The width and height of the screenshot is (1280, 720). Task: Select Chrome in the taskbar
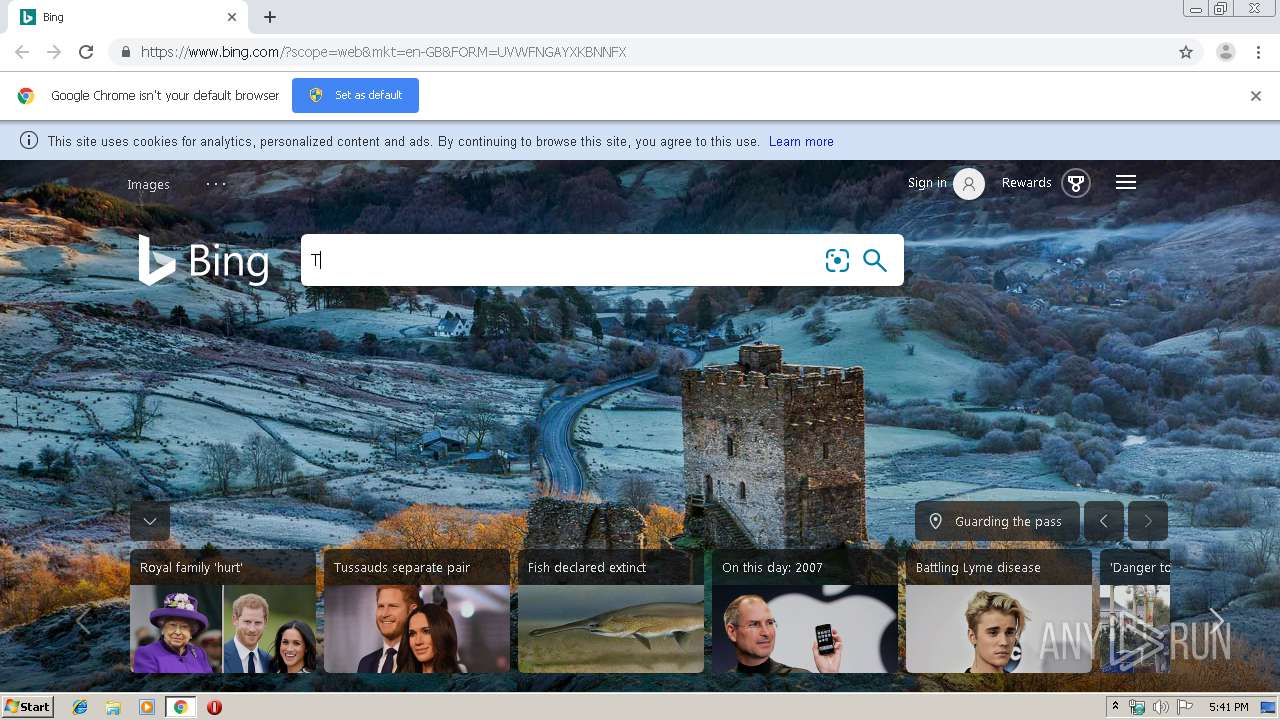click(180, 707)
